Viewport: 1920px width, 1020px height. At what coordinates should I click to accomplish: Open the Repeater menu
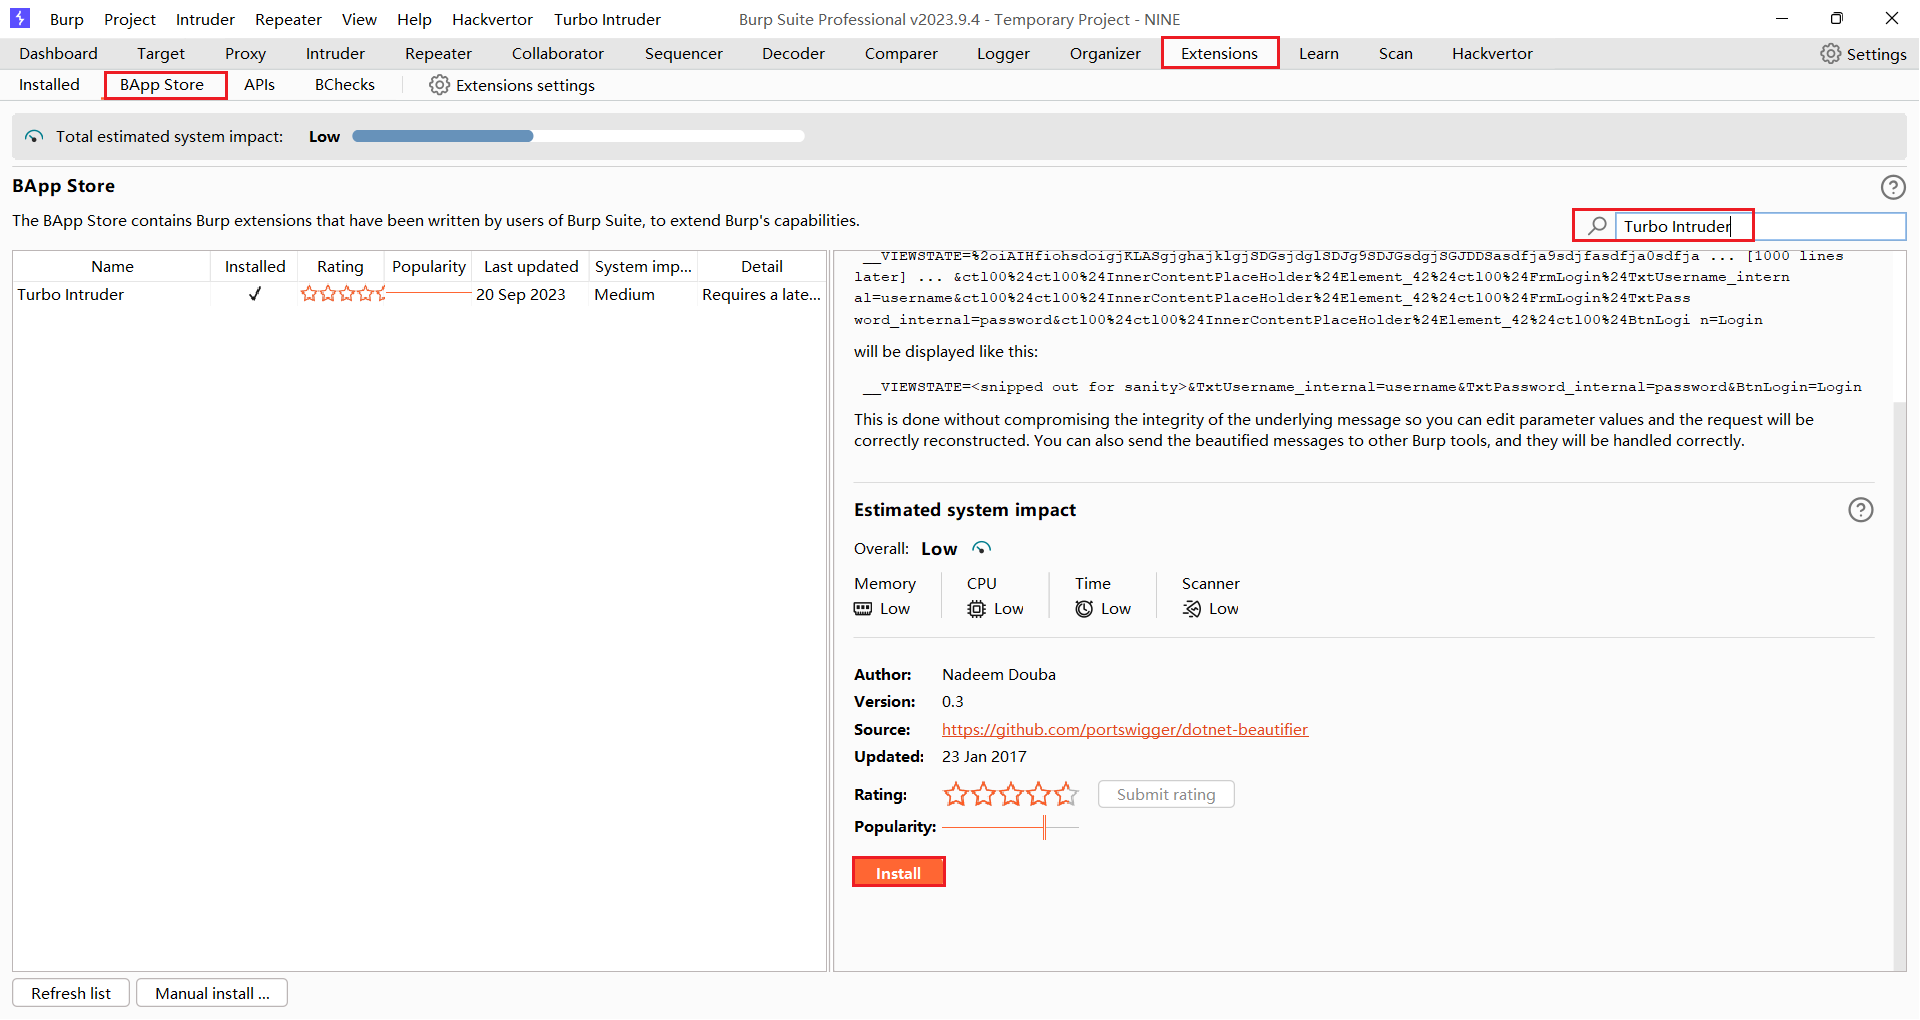click(288, 19)
